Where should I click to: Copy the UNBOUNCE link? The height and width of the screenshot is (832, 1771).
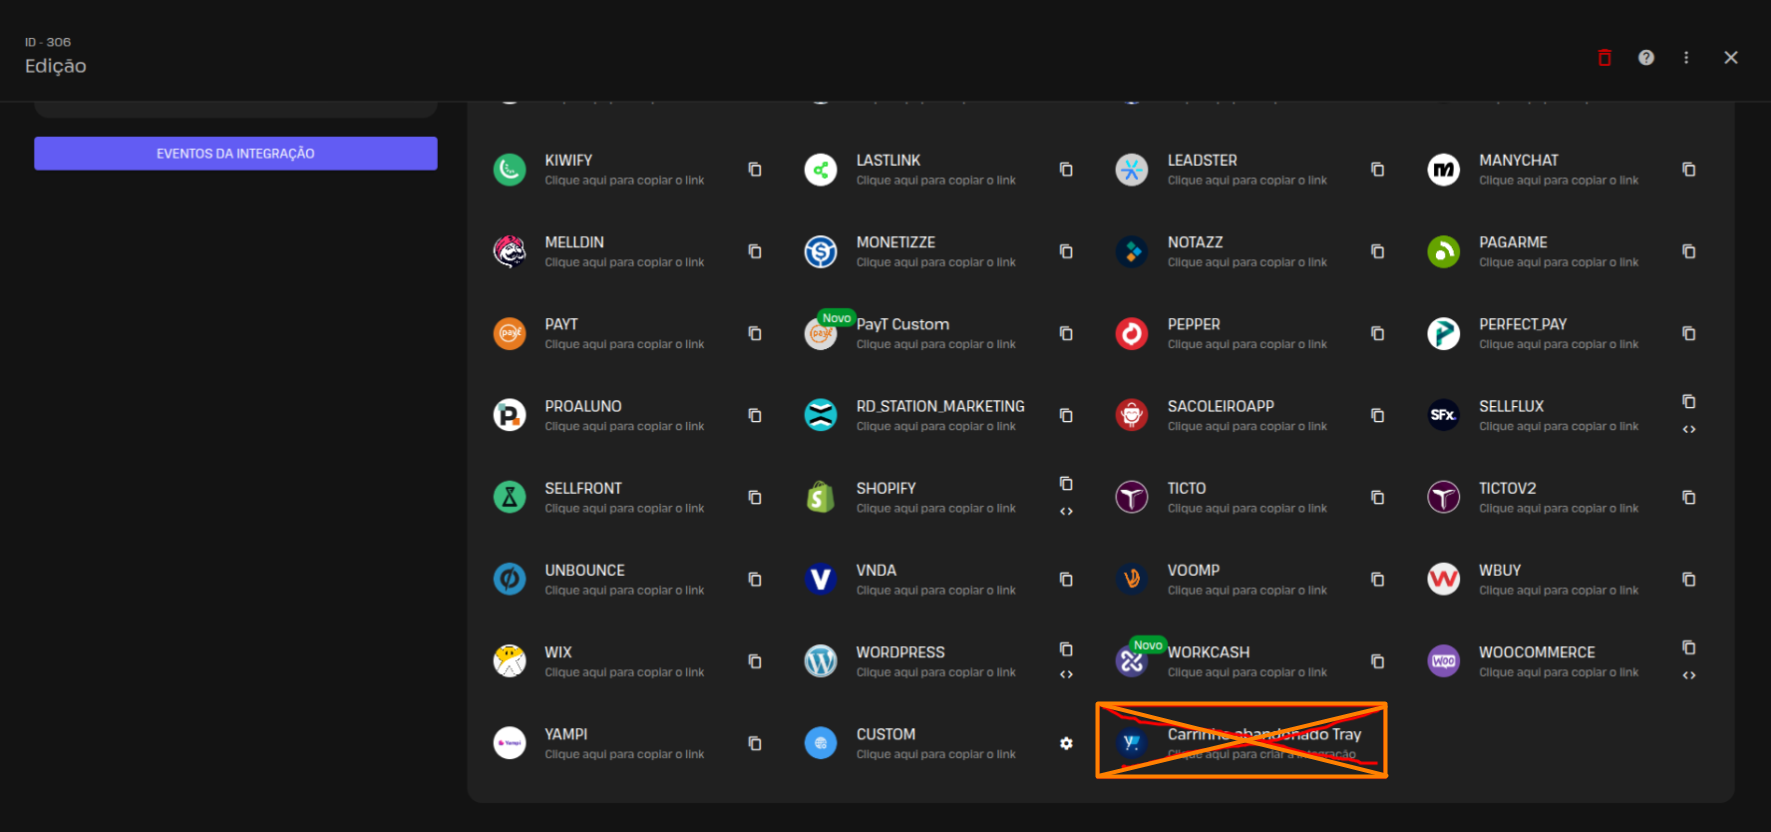(x=755, y=580)
